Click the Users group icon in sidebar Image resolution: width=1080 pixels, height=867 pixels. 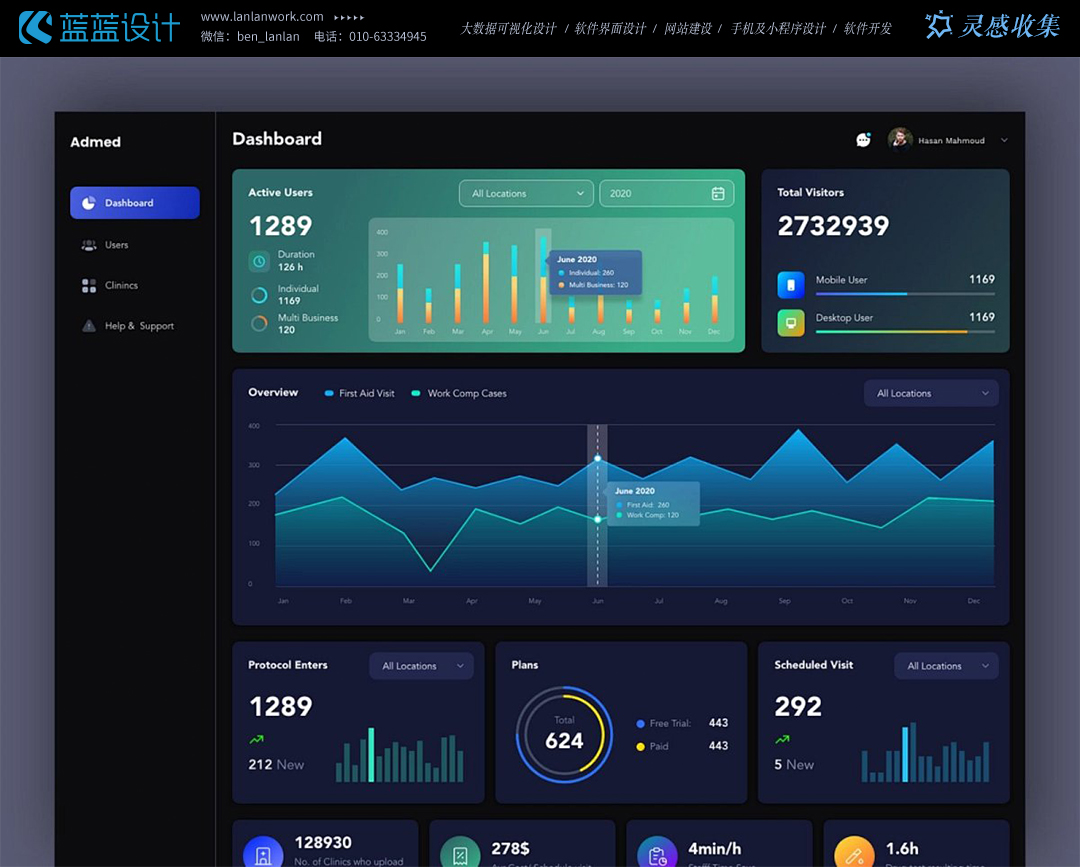point(89,245)
